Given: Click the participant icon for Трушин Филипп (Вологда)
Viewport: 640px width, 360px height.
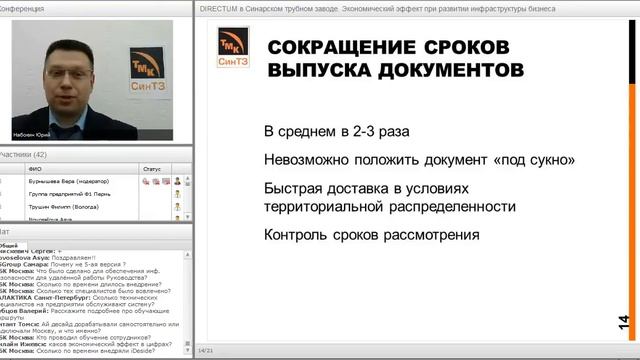Looking at the screenshot, I should (178, 207).
